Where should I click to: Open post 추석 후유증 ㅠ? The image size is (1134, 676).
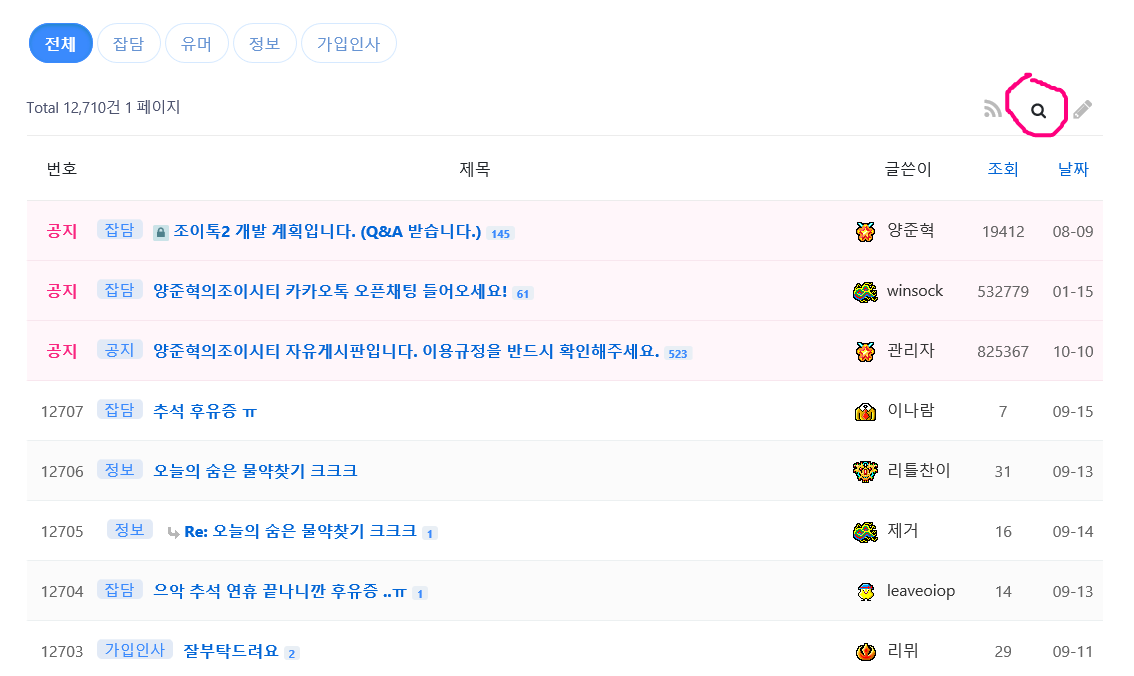pyautogui.click(x=205, y=411)
